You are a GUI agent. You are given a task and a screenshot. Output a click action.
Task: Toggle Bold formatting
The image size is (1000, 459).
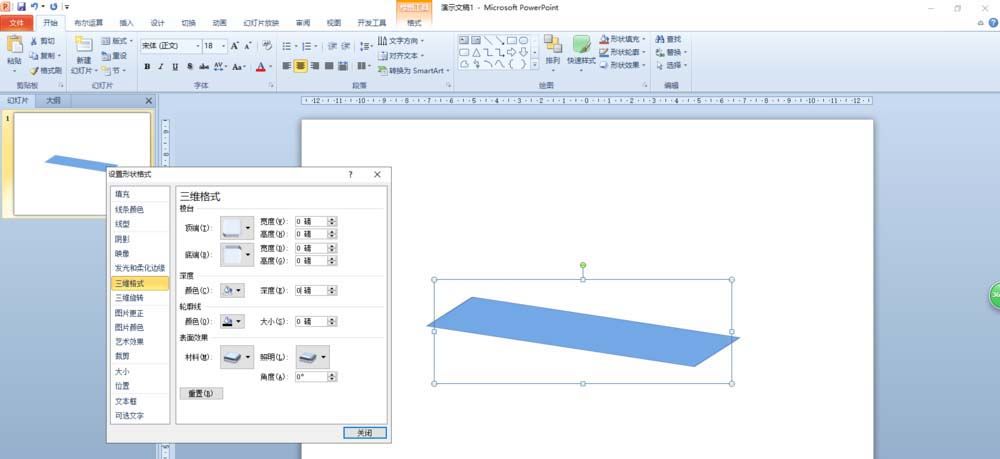coord(147,66)
